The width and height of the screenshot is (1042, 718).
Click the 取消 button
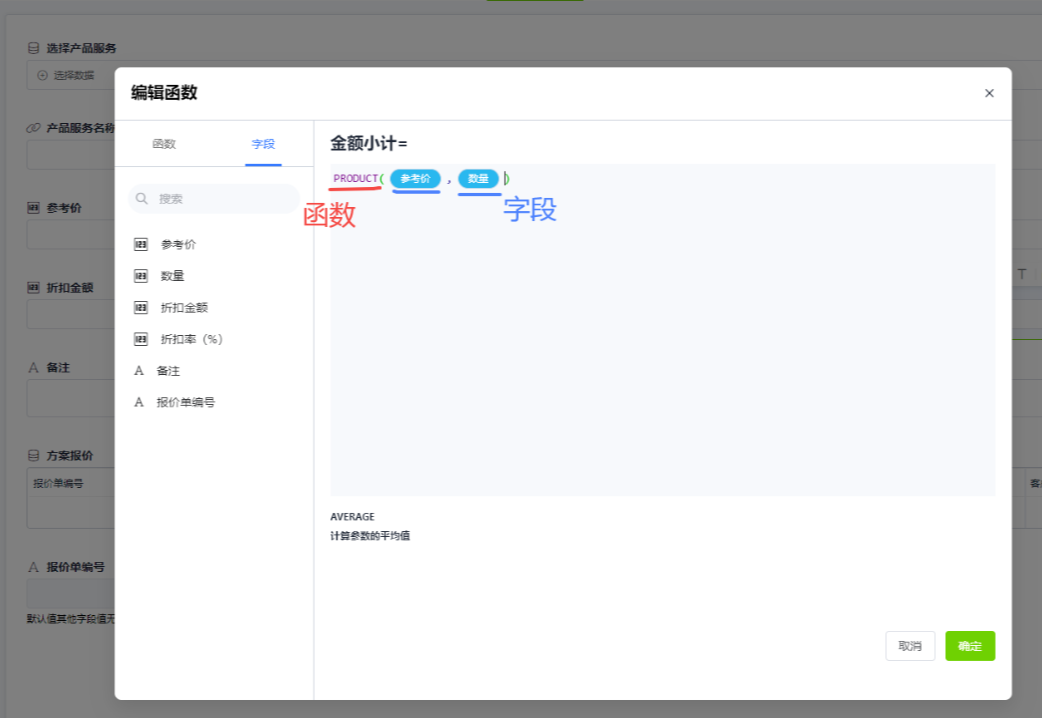pyautogui.click(x=910, y=646)
